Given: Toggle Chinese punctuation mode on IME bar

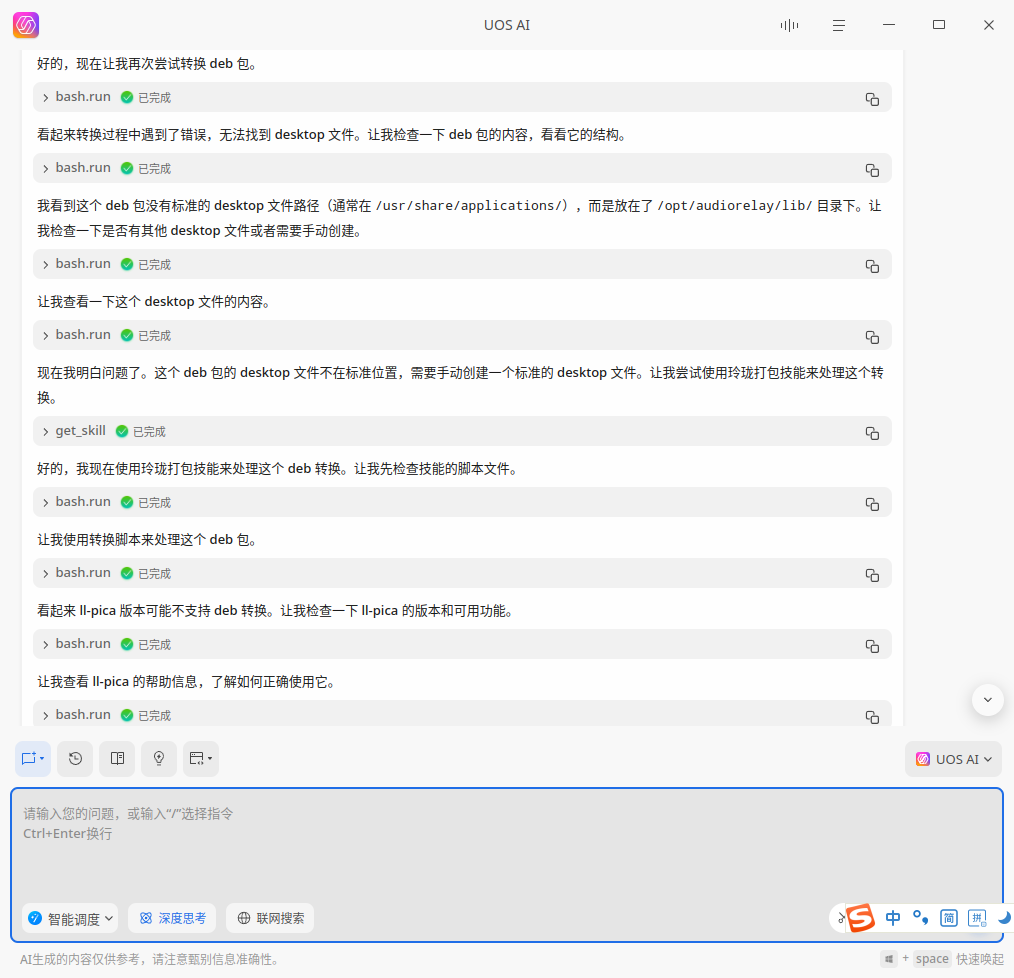Looking at the screenshot, I should point(921,918).
